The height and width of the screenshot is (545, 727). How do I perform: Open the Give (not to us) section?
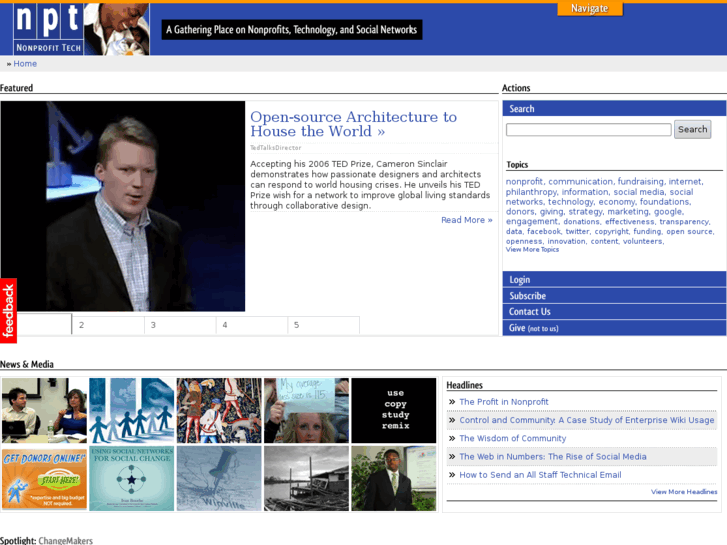tap(533, 328)
